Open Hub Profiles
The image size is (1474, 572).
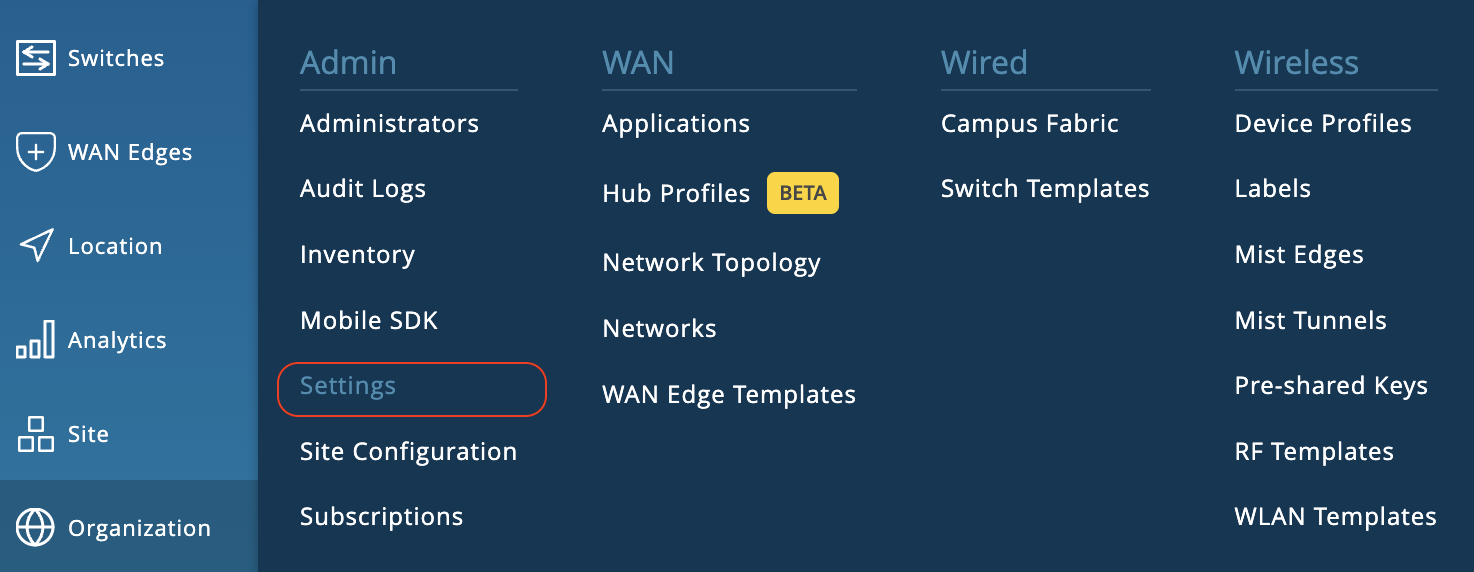[676, 194]
